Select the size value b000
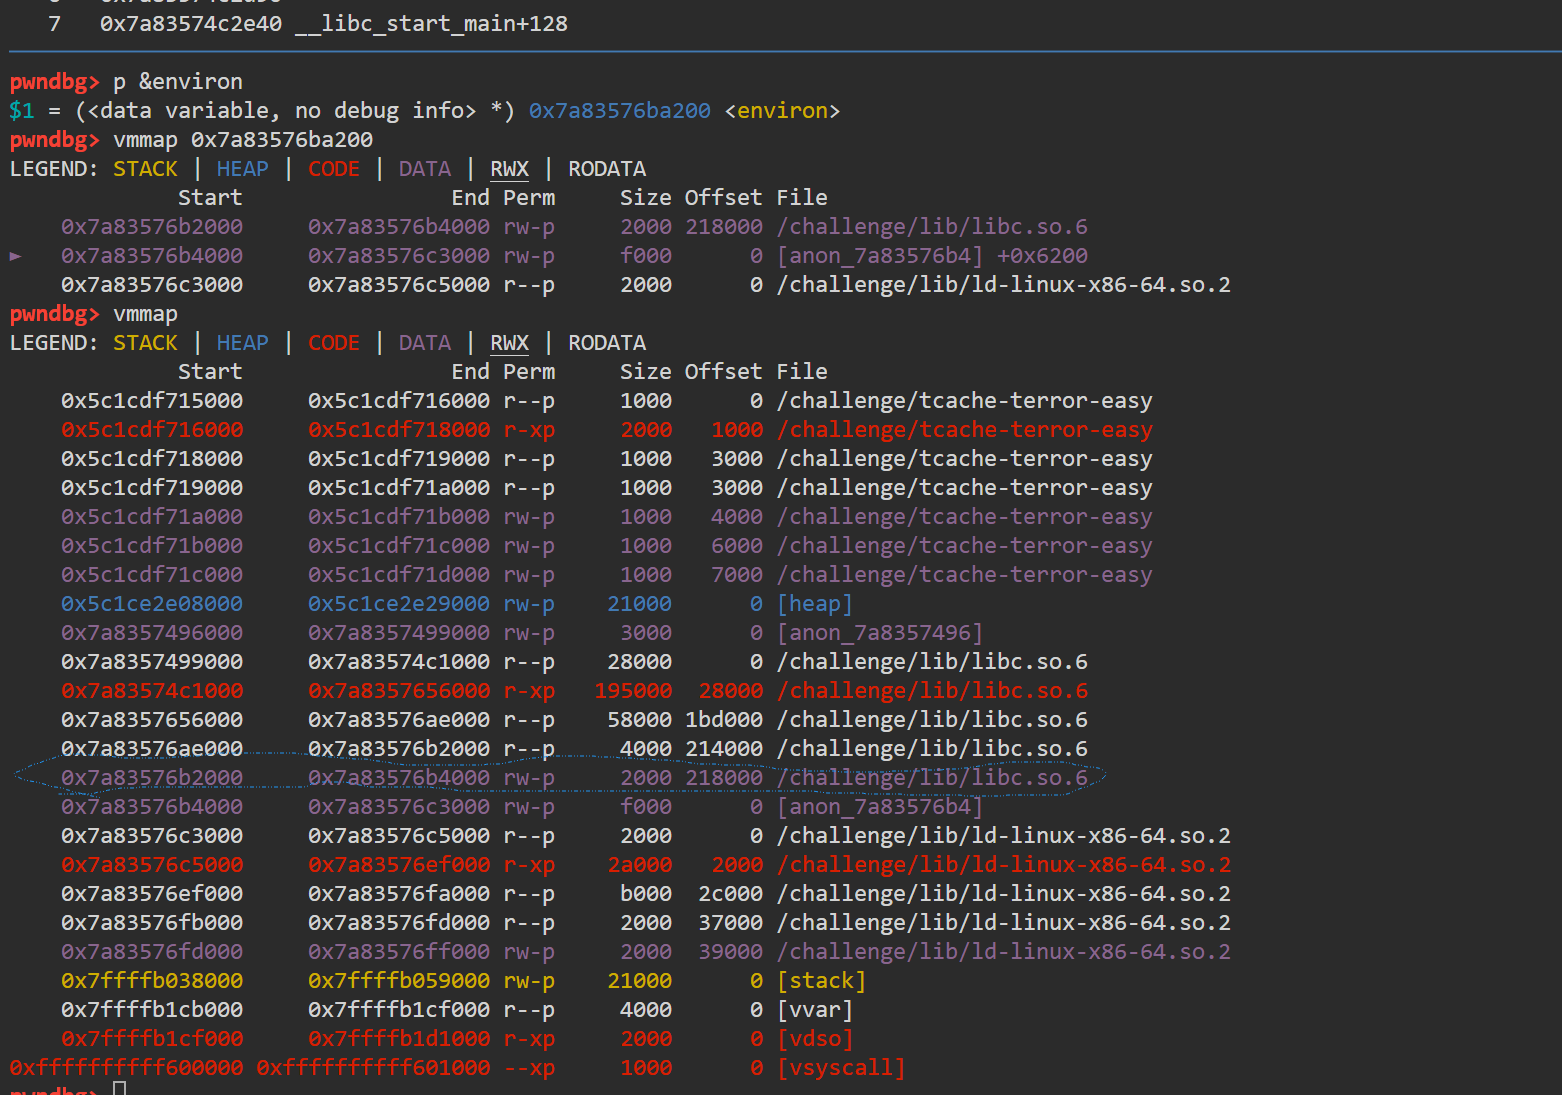1562x1095 pixels. click(x=646, y=893)
